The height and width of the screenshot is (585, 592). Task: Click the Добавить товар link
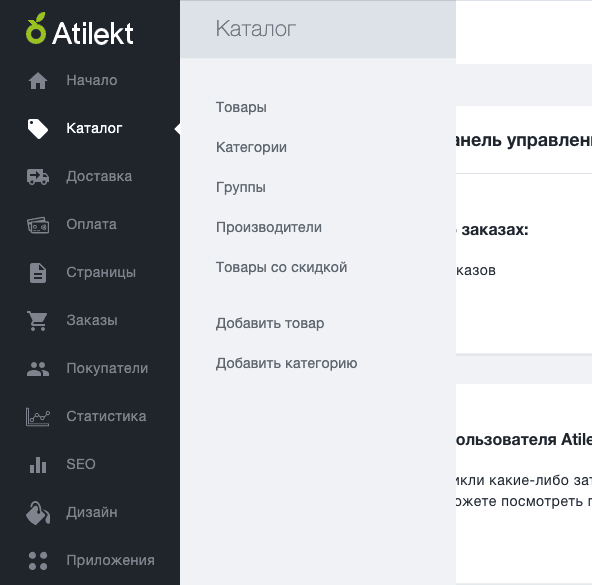[x=270, y=323]
